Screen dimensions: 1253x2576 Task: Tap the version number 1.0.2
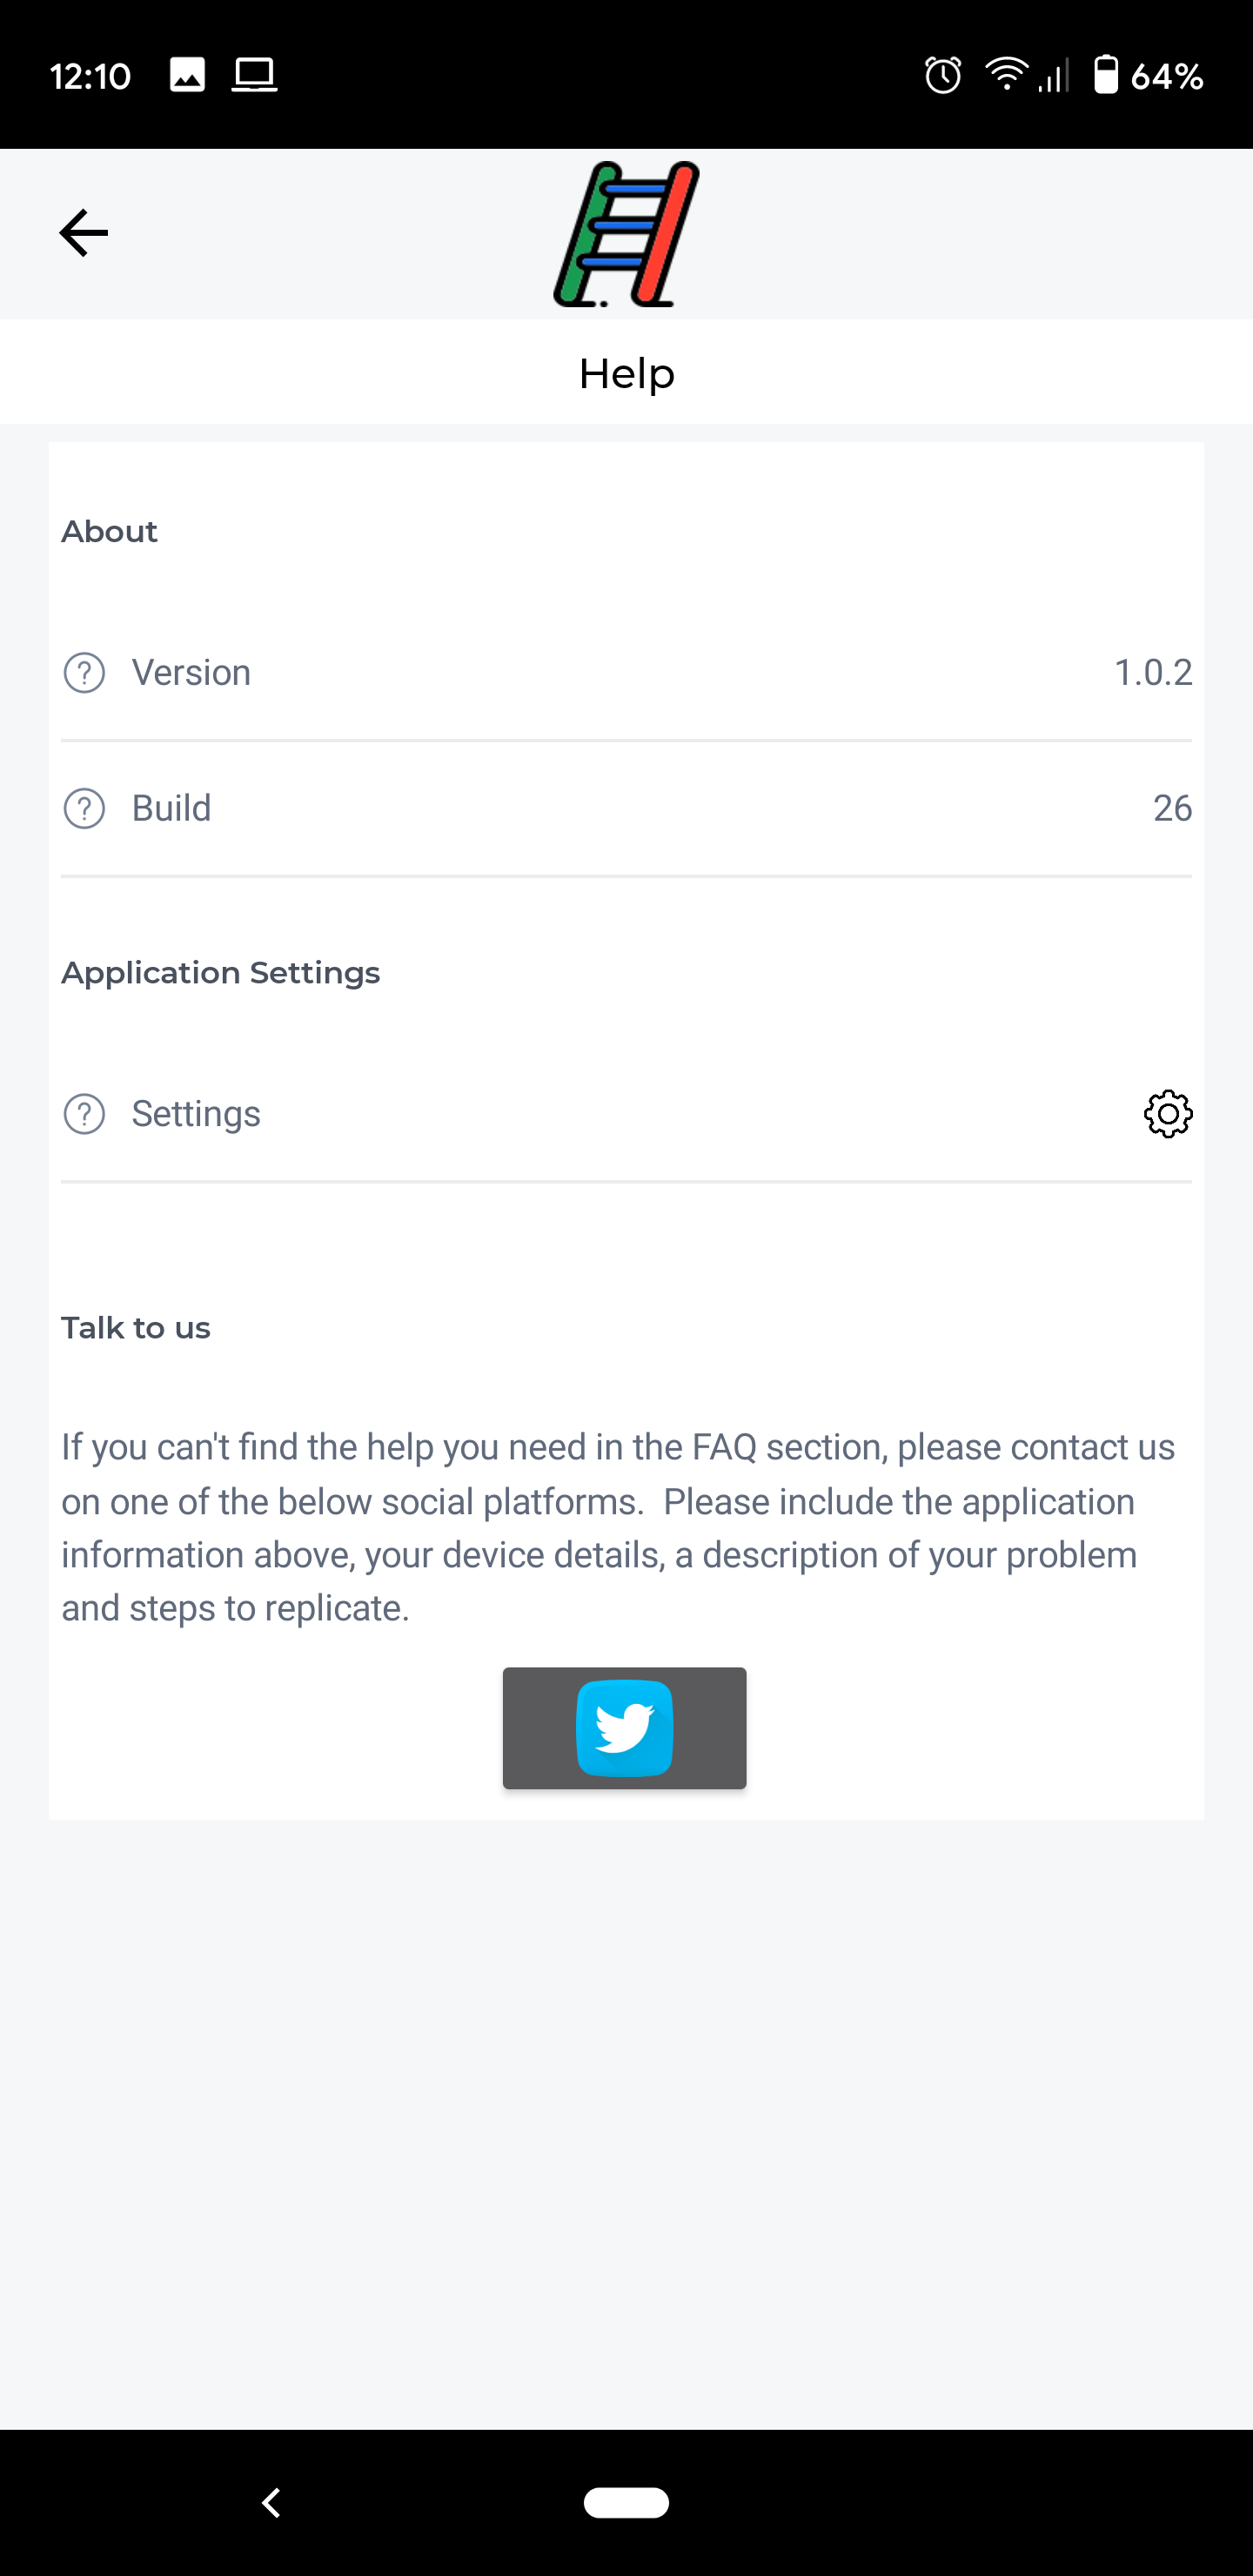point(1152,673)
